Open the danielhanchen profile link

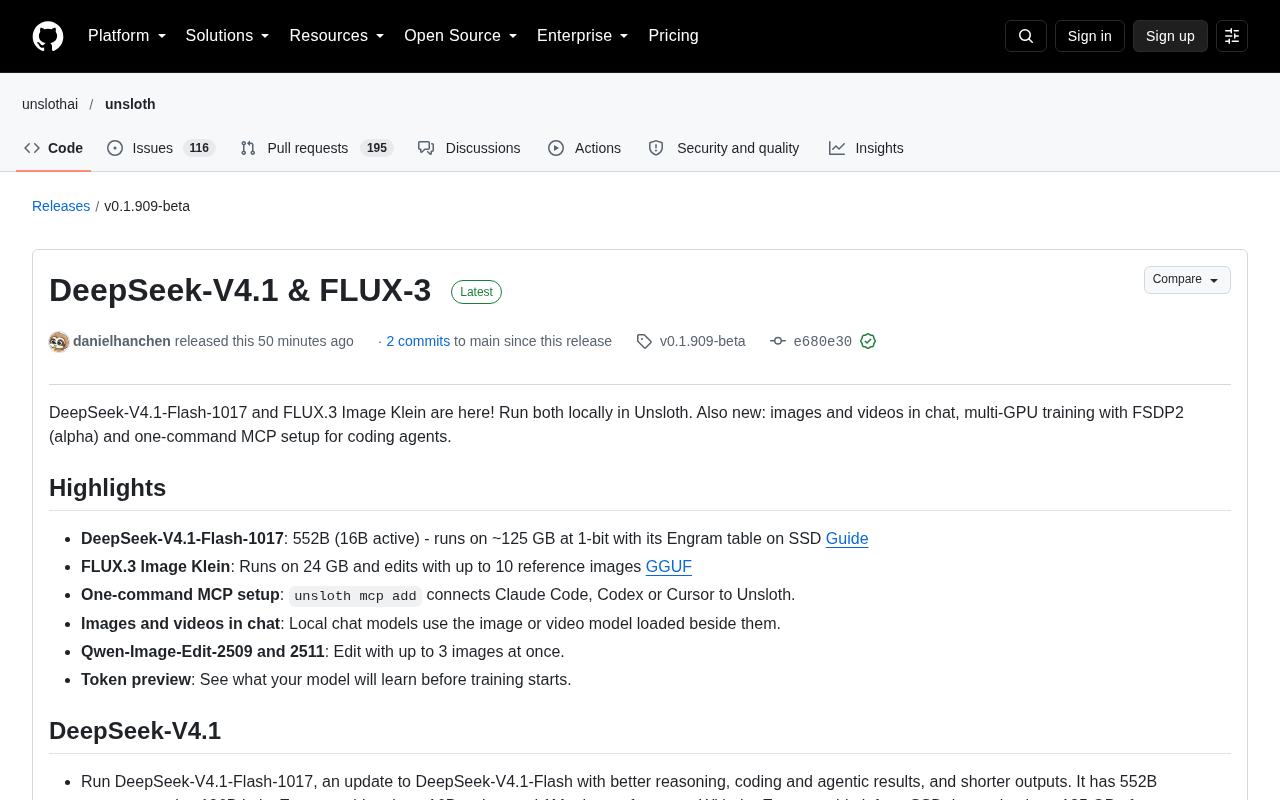122,341
